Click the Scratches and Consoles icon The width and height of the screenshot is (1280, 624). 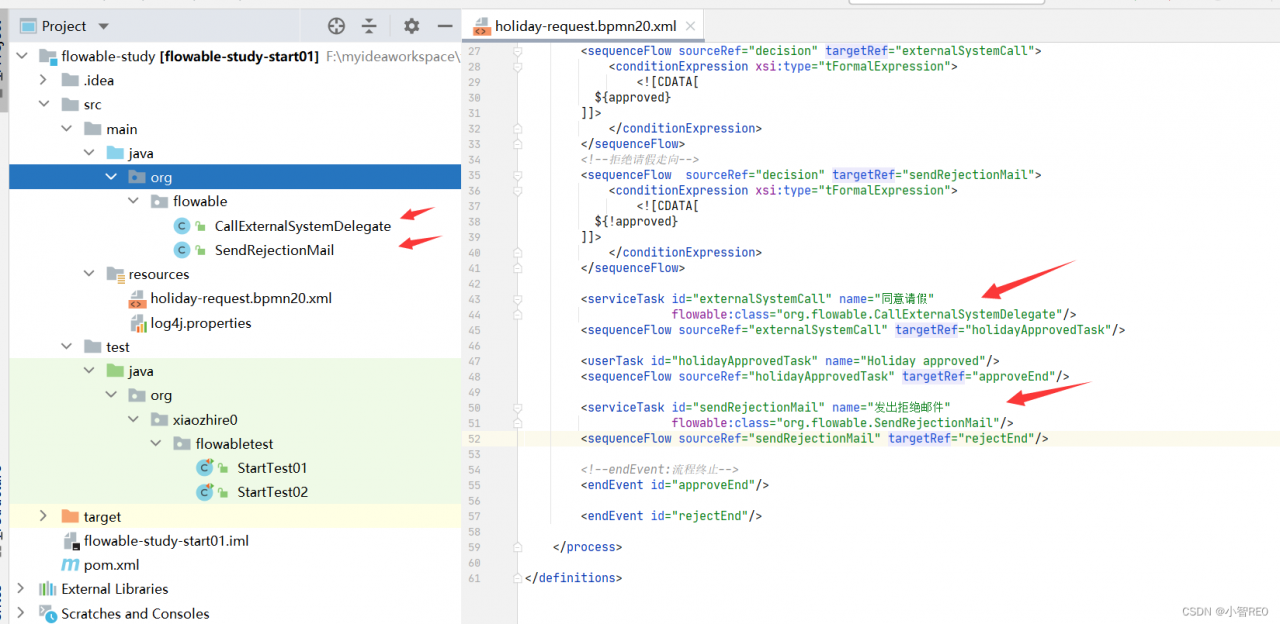47,613
